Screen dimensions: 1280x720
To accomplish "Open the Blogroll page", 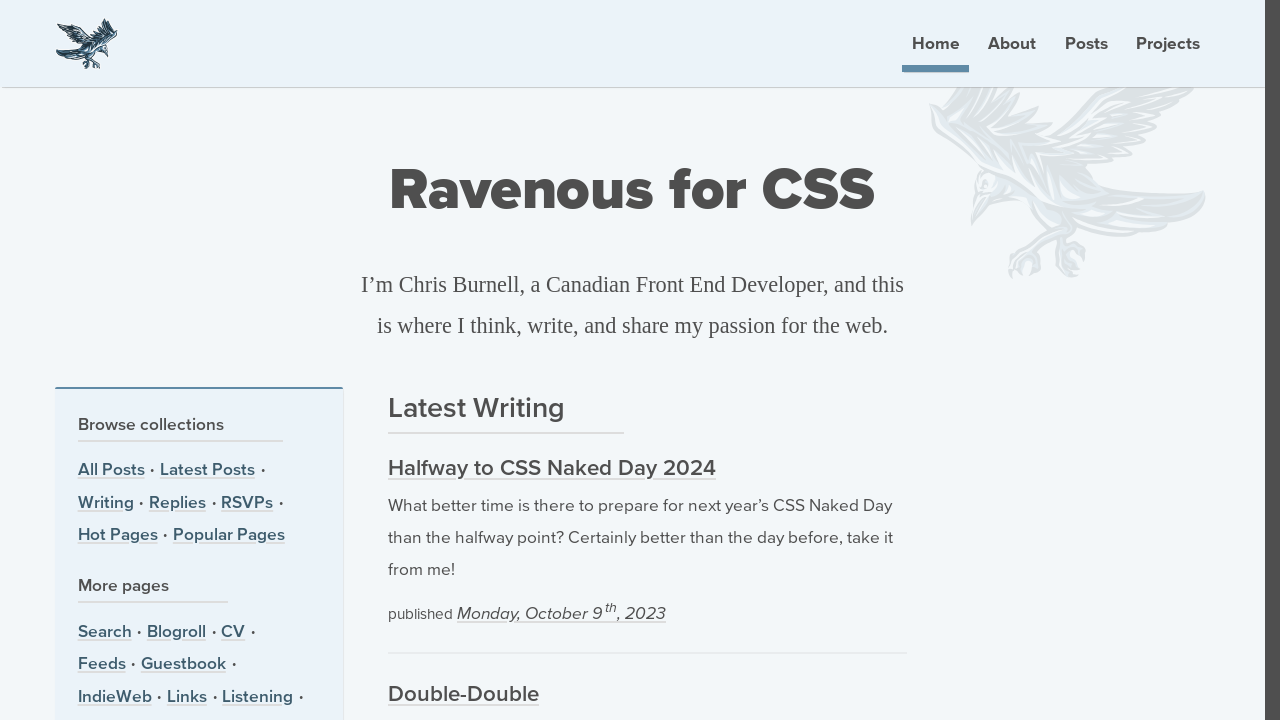I will tap(176, 631).
